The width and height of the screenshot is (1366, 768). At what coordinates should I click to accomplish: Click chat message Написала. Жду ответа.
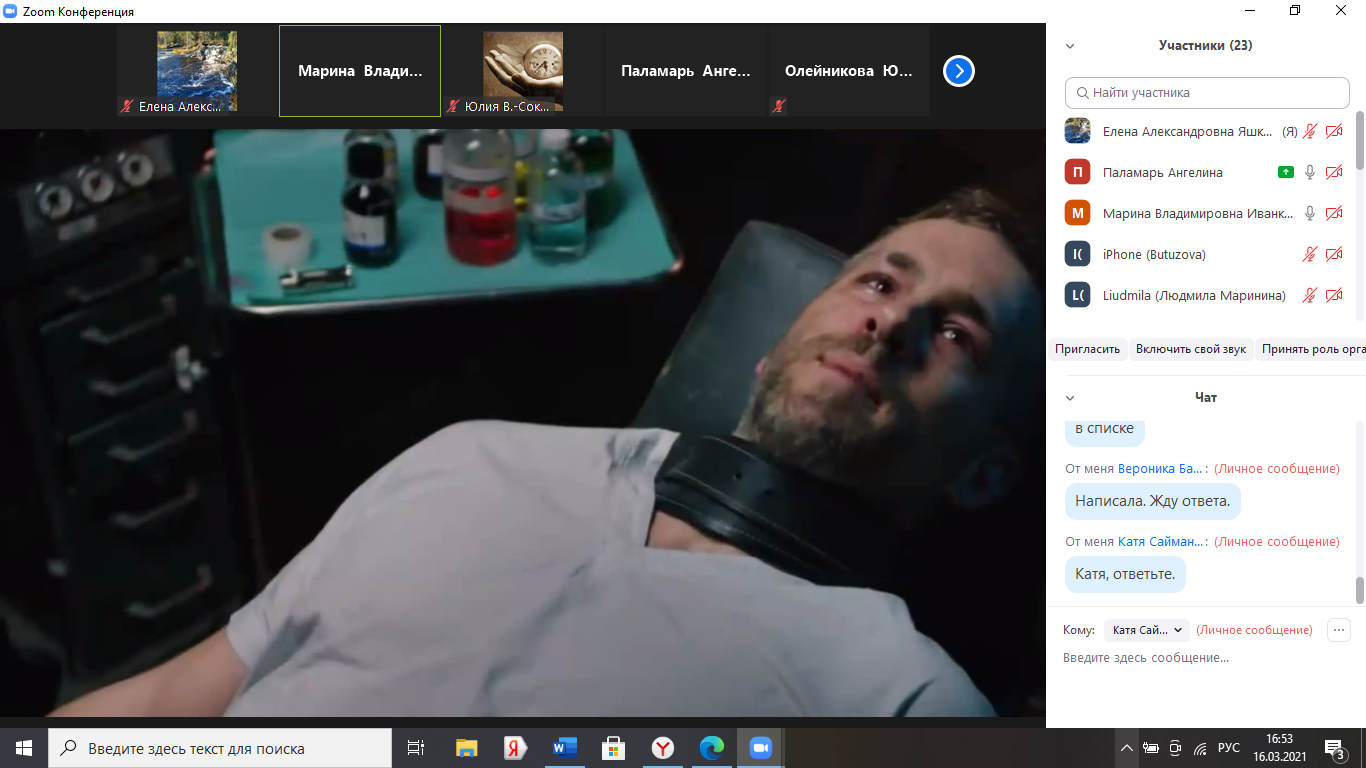click(1152, 501)
